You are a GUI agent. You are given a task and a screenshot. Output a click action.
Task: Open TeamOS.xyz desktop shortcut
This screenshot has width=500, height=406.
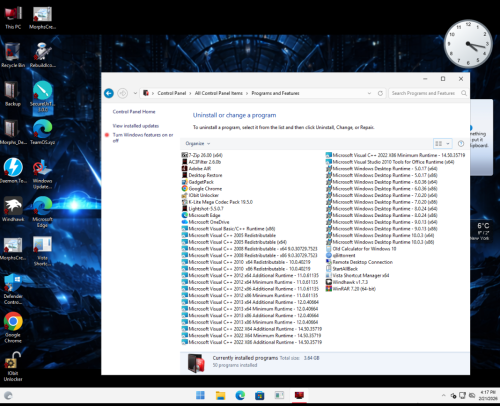click(43, 133)
